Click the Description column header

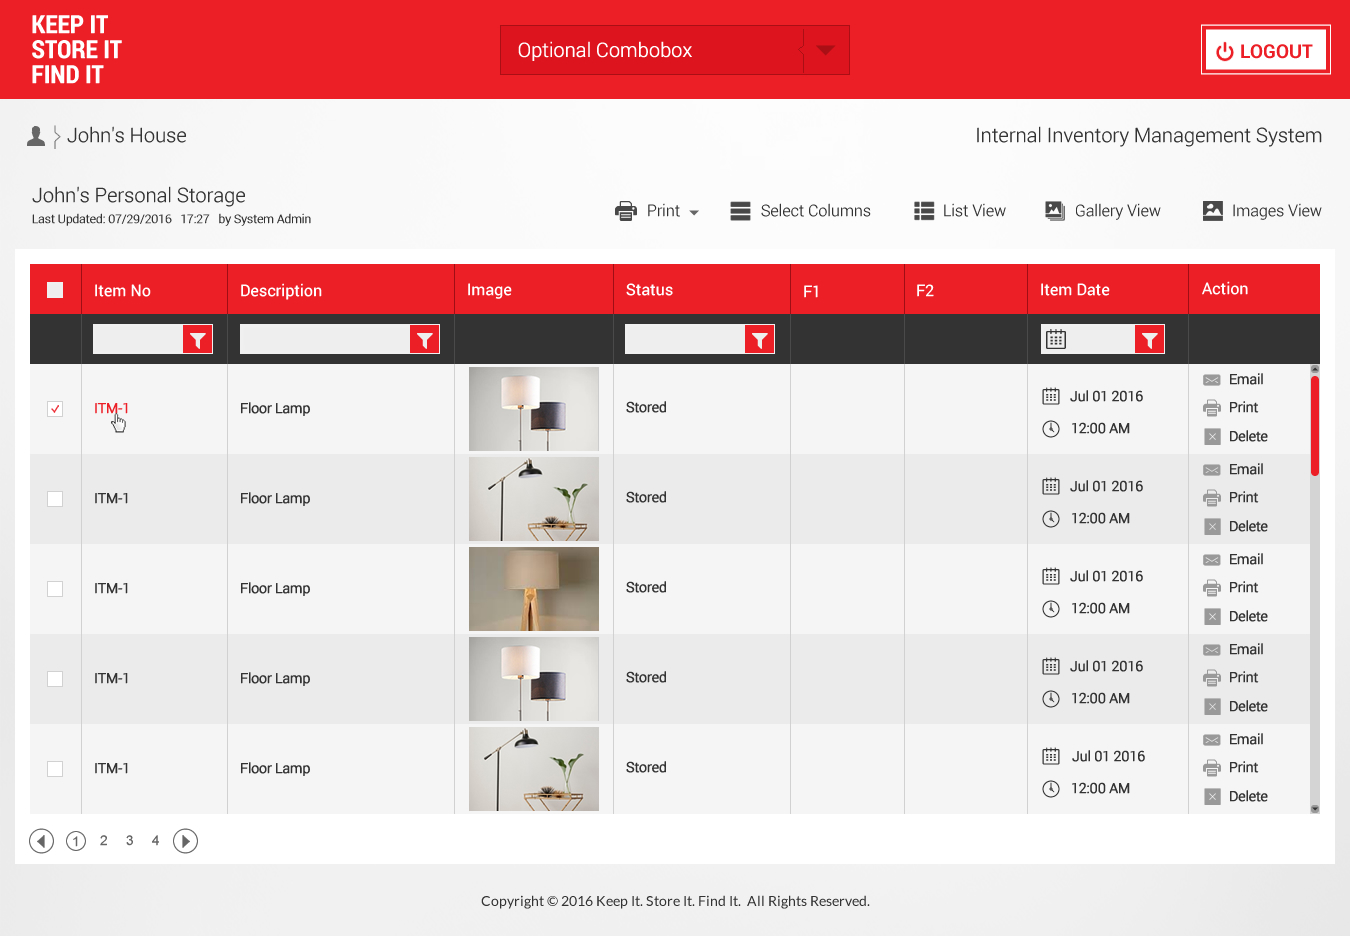click(280, 289)
